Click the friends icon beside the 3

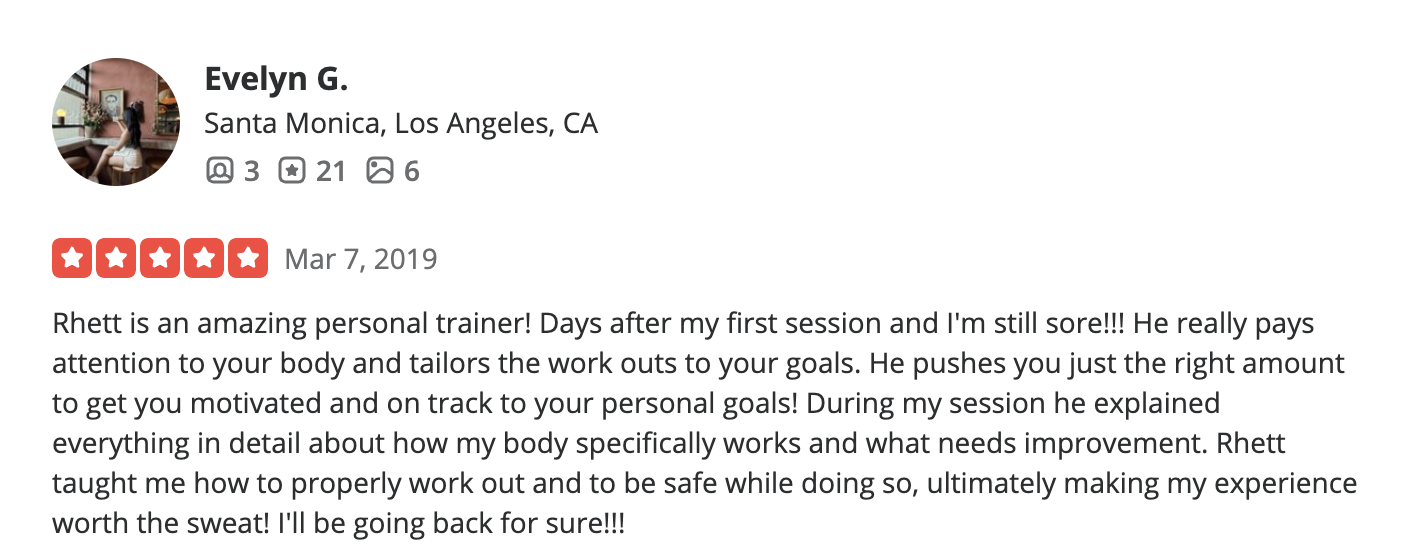[219, 171]
